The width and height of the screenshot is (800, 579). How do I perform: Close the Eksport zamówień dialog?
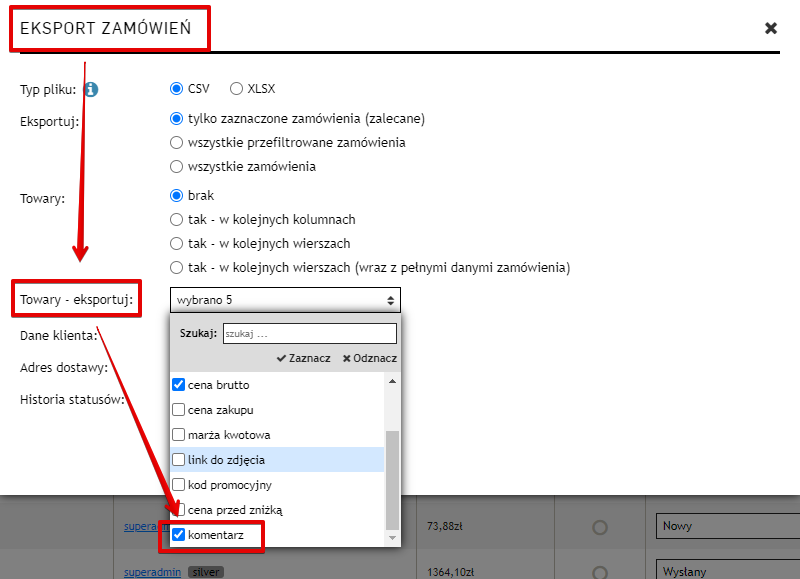[x=771, y=28]
